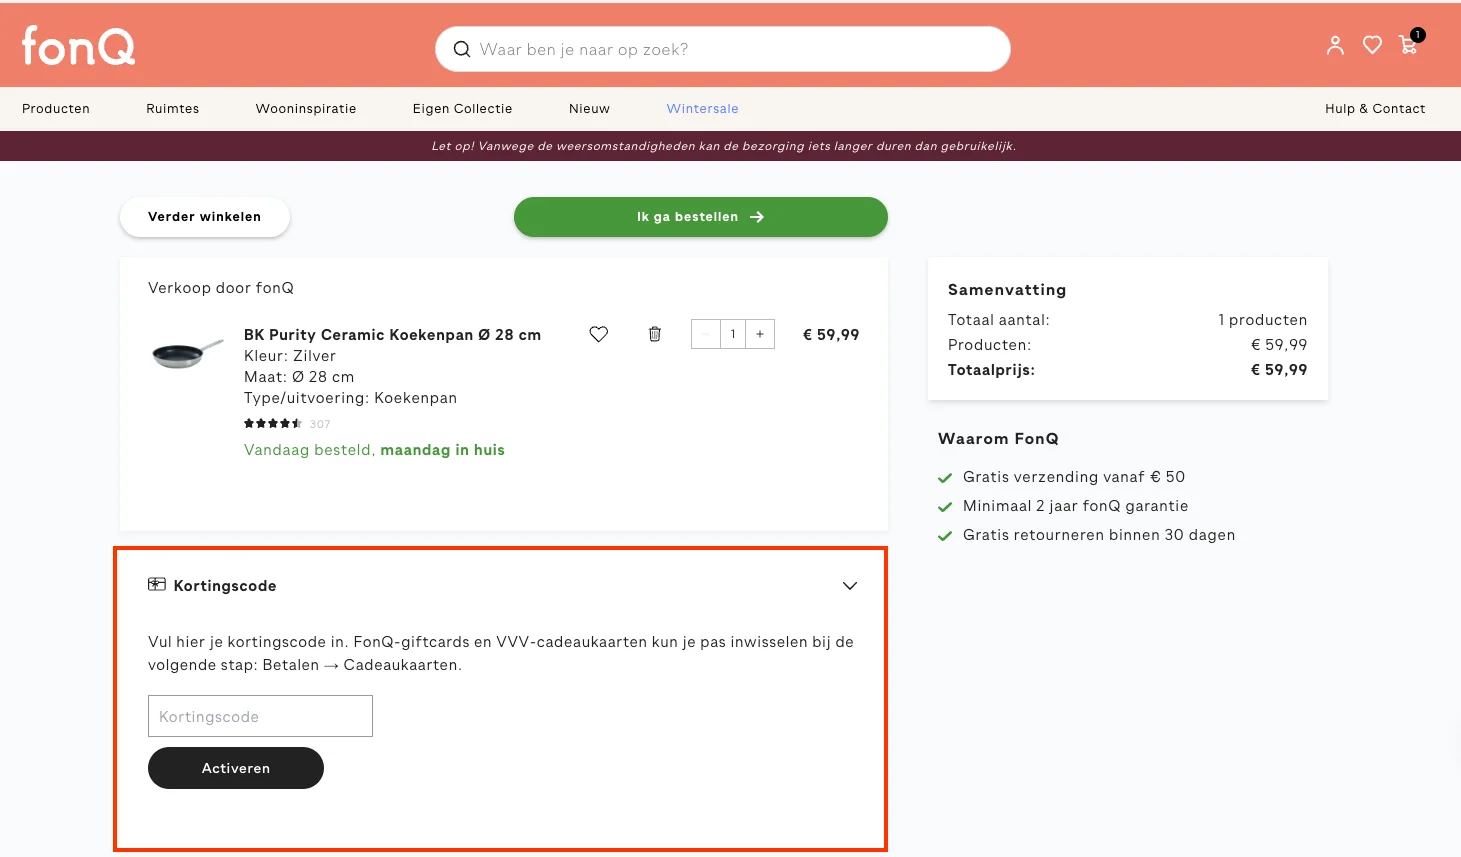The height and width of the screenshot is (857, 1461).
Task: Open the koekenpan product thumbnail
Action: coord(187,353)
